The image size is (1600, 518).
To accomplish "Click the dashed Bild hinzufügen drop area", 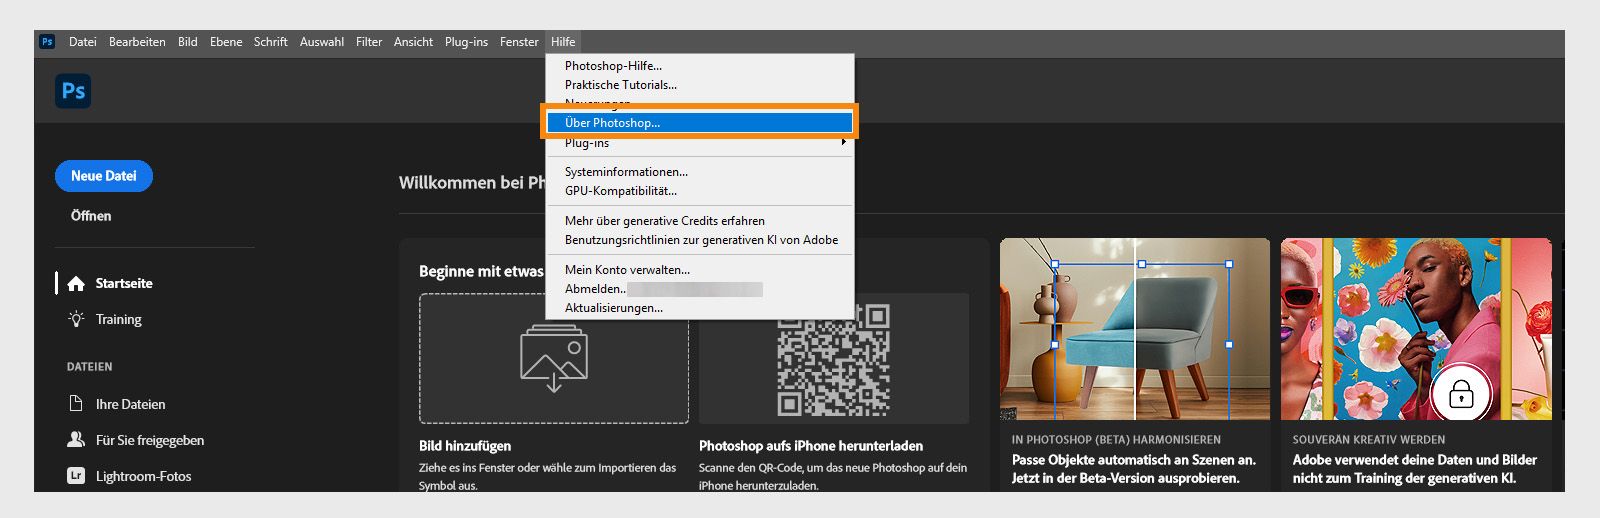I will (x=554, y=358).
